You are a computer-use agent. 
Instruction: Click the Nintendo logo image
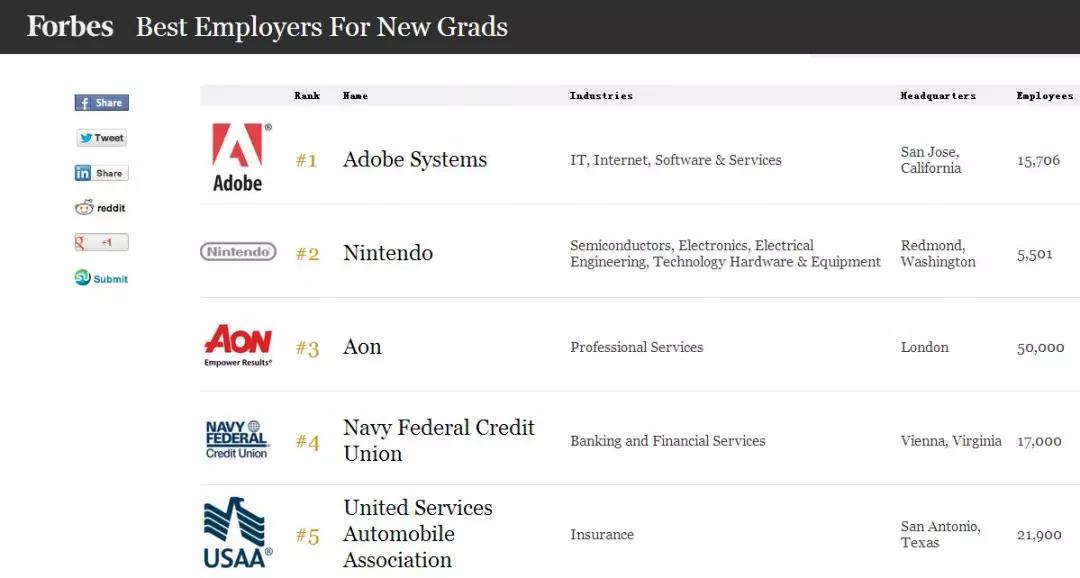tap(238, 251)
